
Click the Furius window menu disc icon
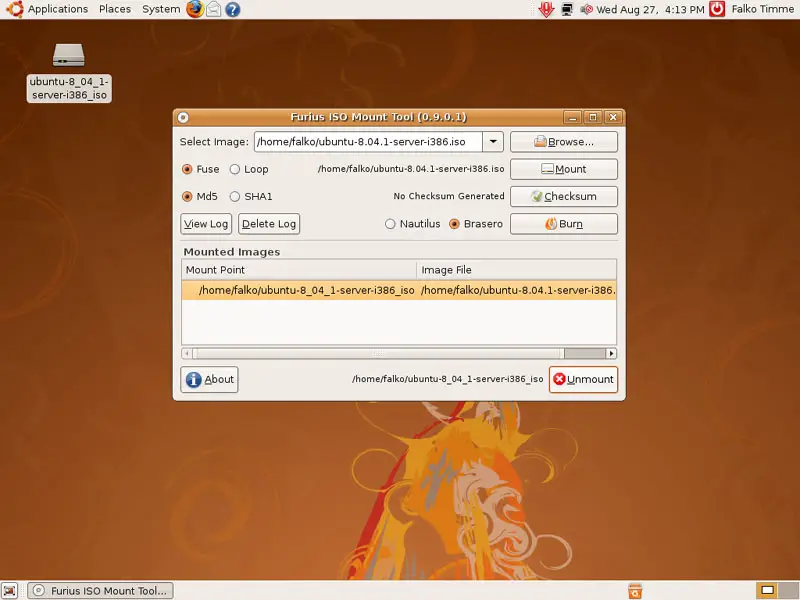(x=183, y=117)
